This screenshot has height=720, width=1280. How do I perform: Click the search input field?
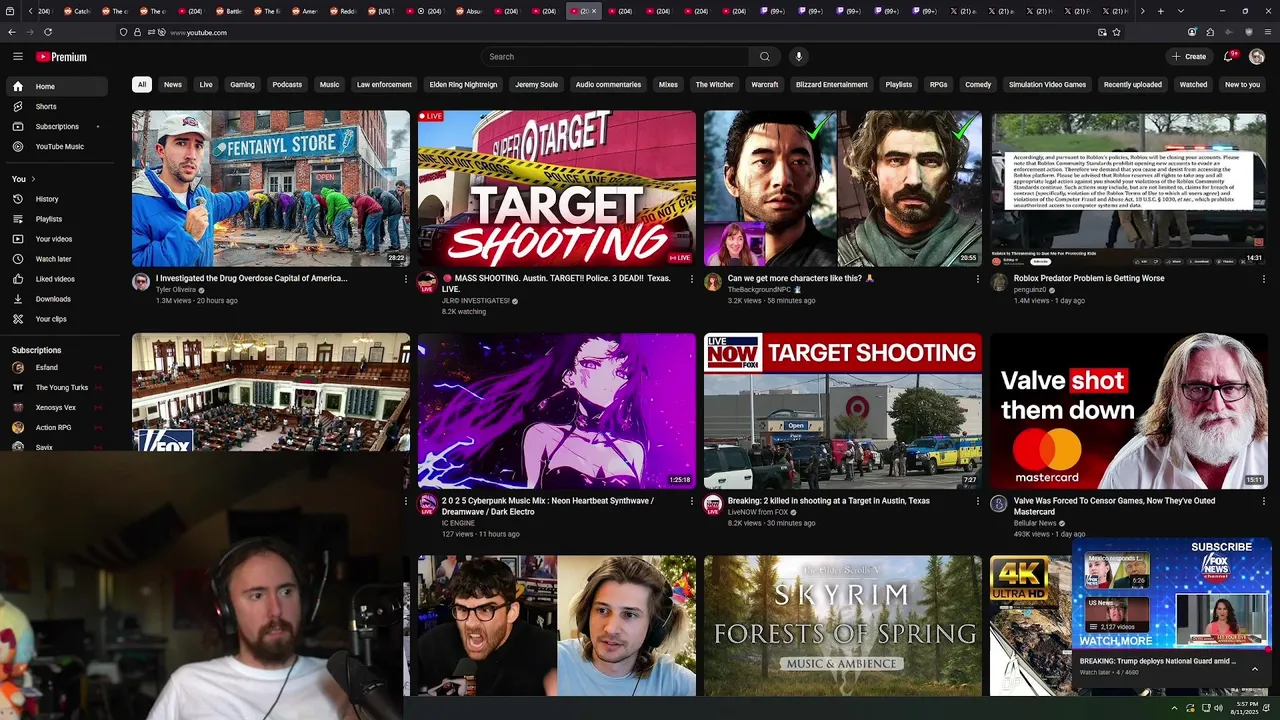[x=615, y=57]
